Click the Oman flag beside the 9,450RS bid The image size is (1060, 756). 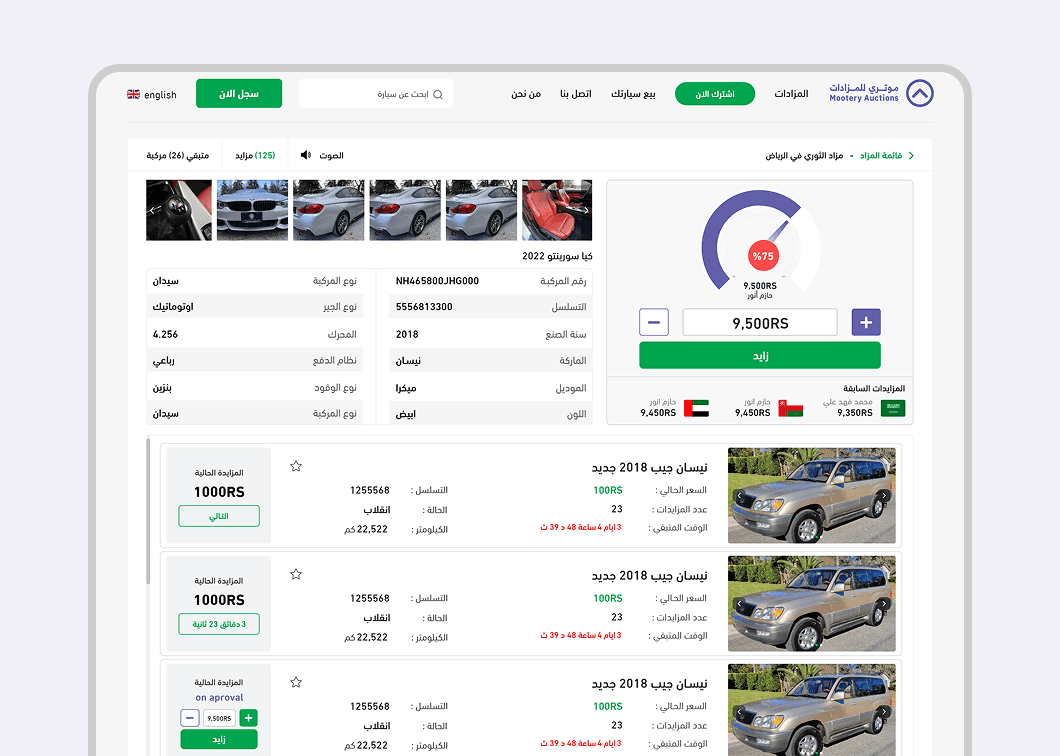tap(791, 407)
